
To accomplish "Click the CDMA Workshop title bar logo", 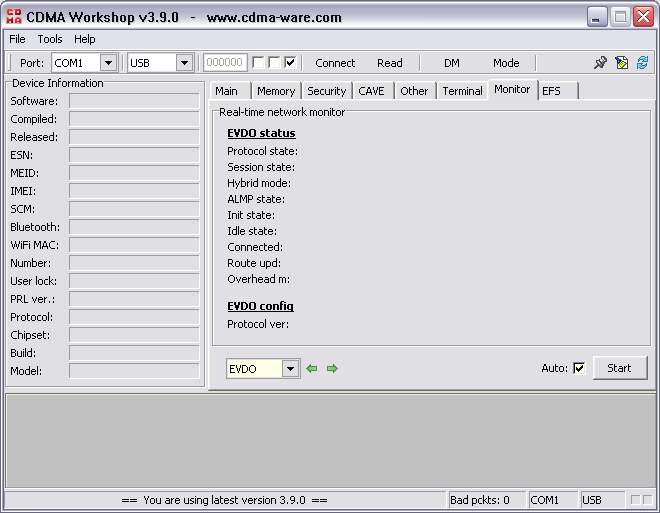I will (14, 17).
